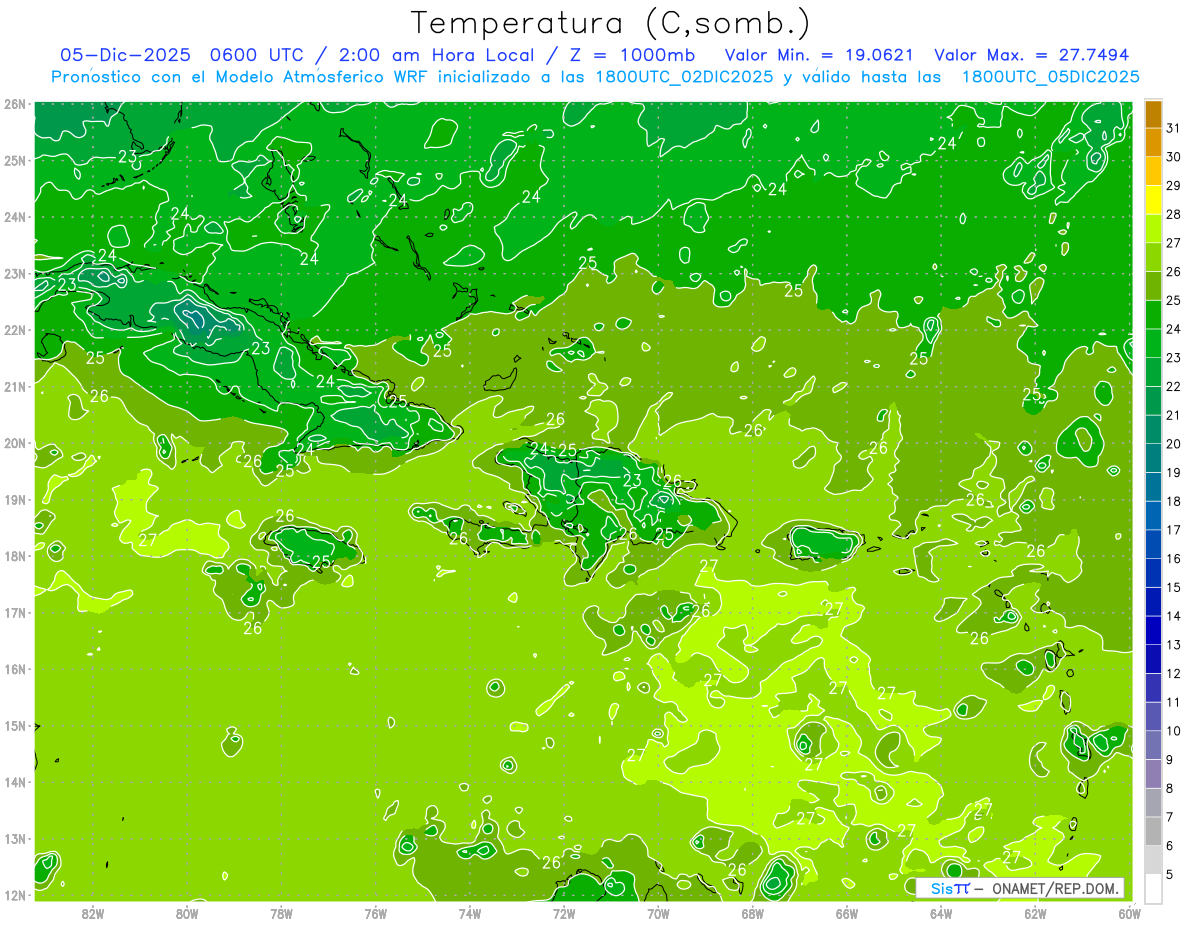1200x927 pixels.
Task: Click the '22' label on color scale
Action: point(1173,387)
